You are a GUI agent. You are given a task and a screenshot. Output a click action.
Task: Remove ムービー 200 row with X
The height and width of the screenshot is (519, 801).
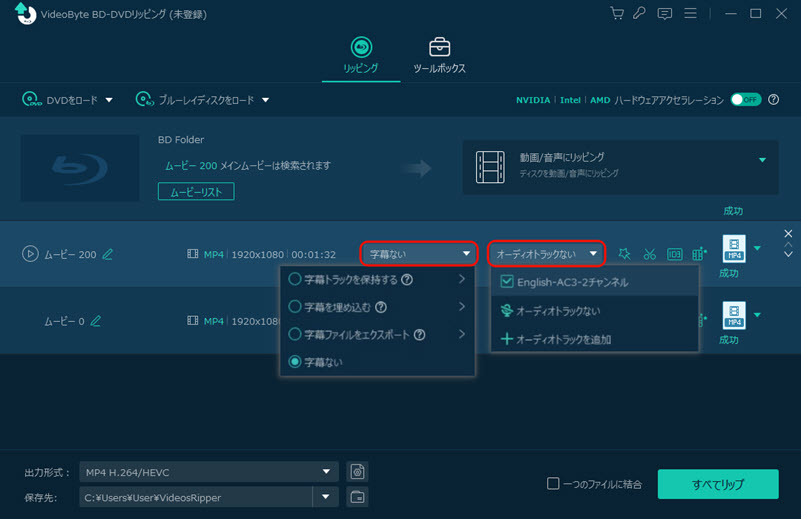(x=788, y=233)
